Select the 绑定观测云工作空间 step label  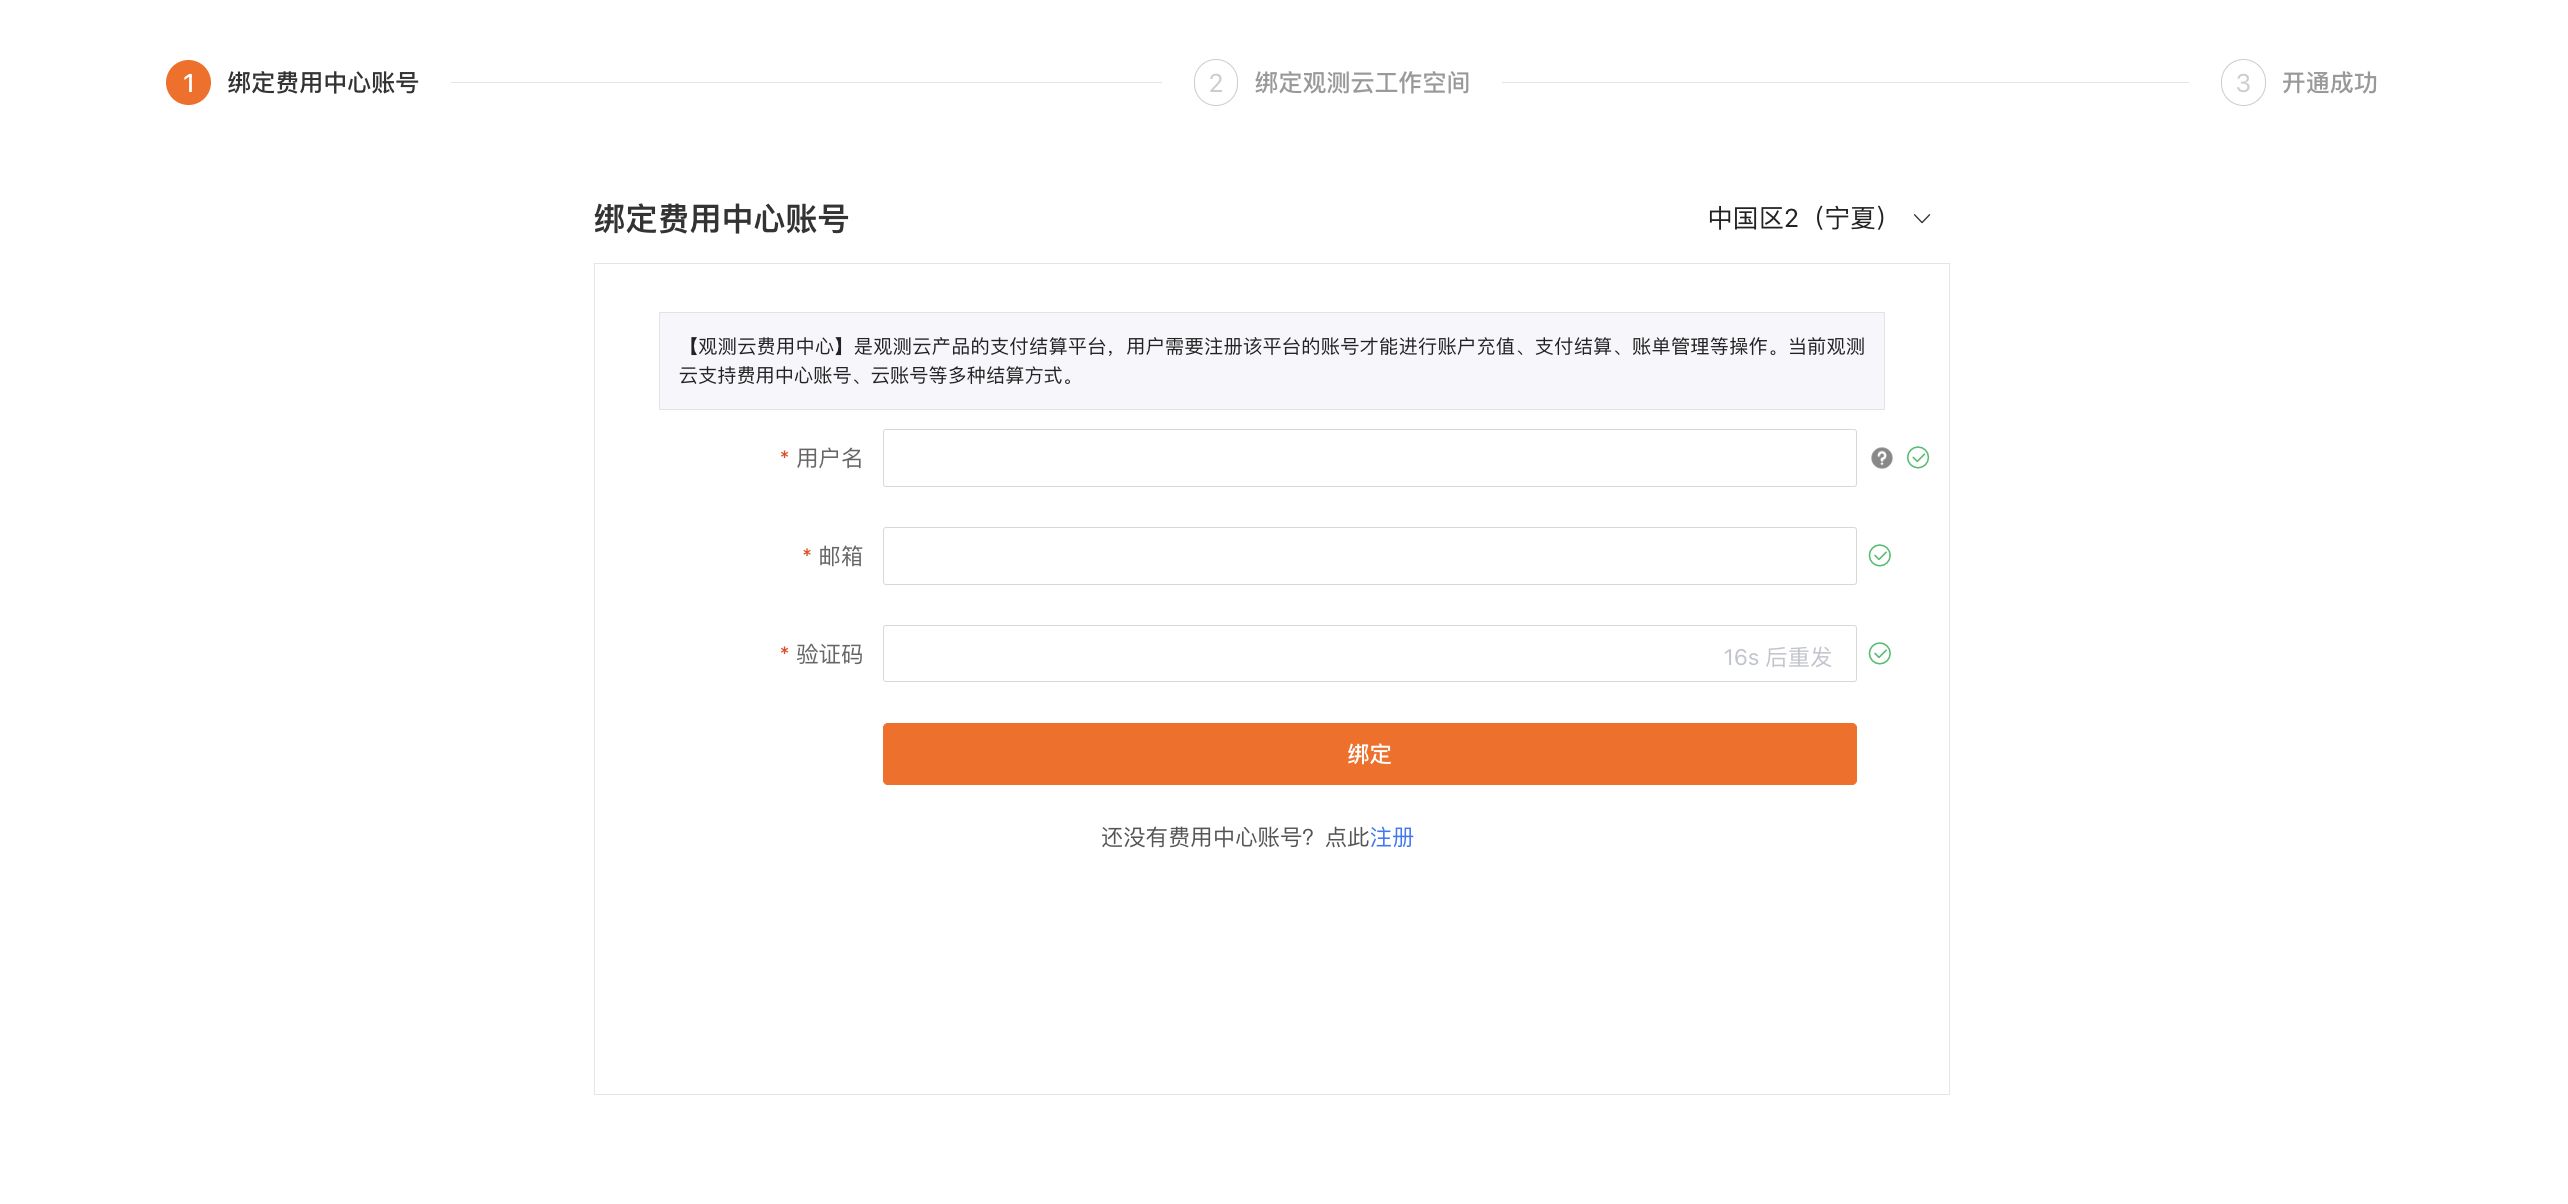[1362, 83]
